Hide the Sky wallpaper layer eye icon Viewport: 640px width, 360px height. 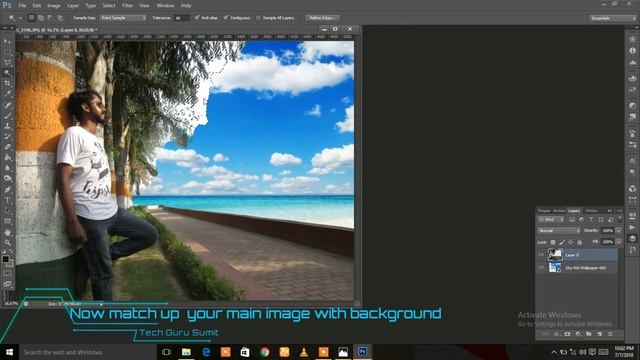(x=541, y=268)
